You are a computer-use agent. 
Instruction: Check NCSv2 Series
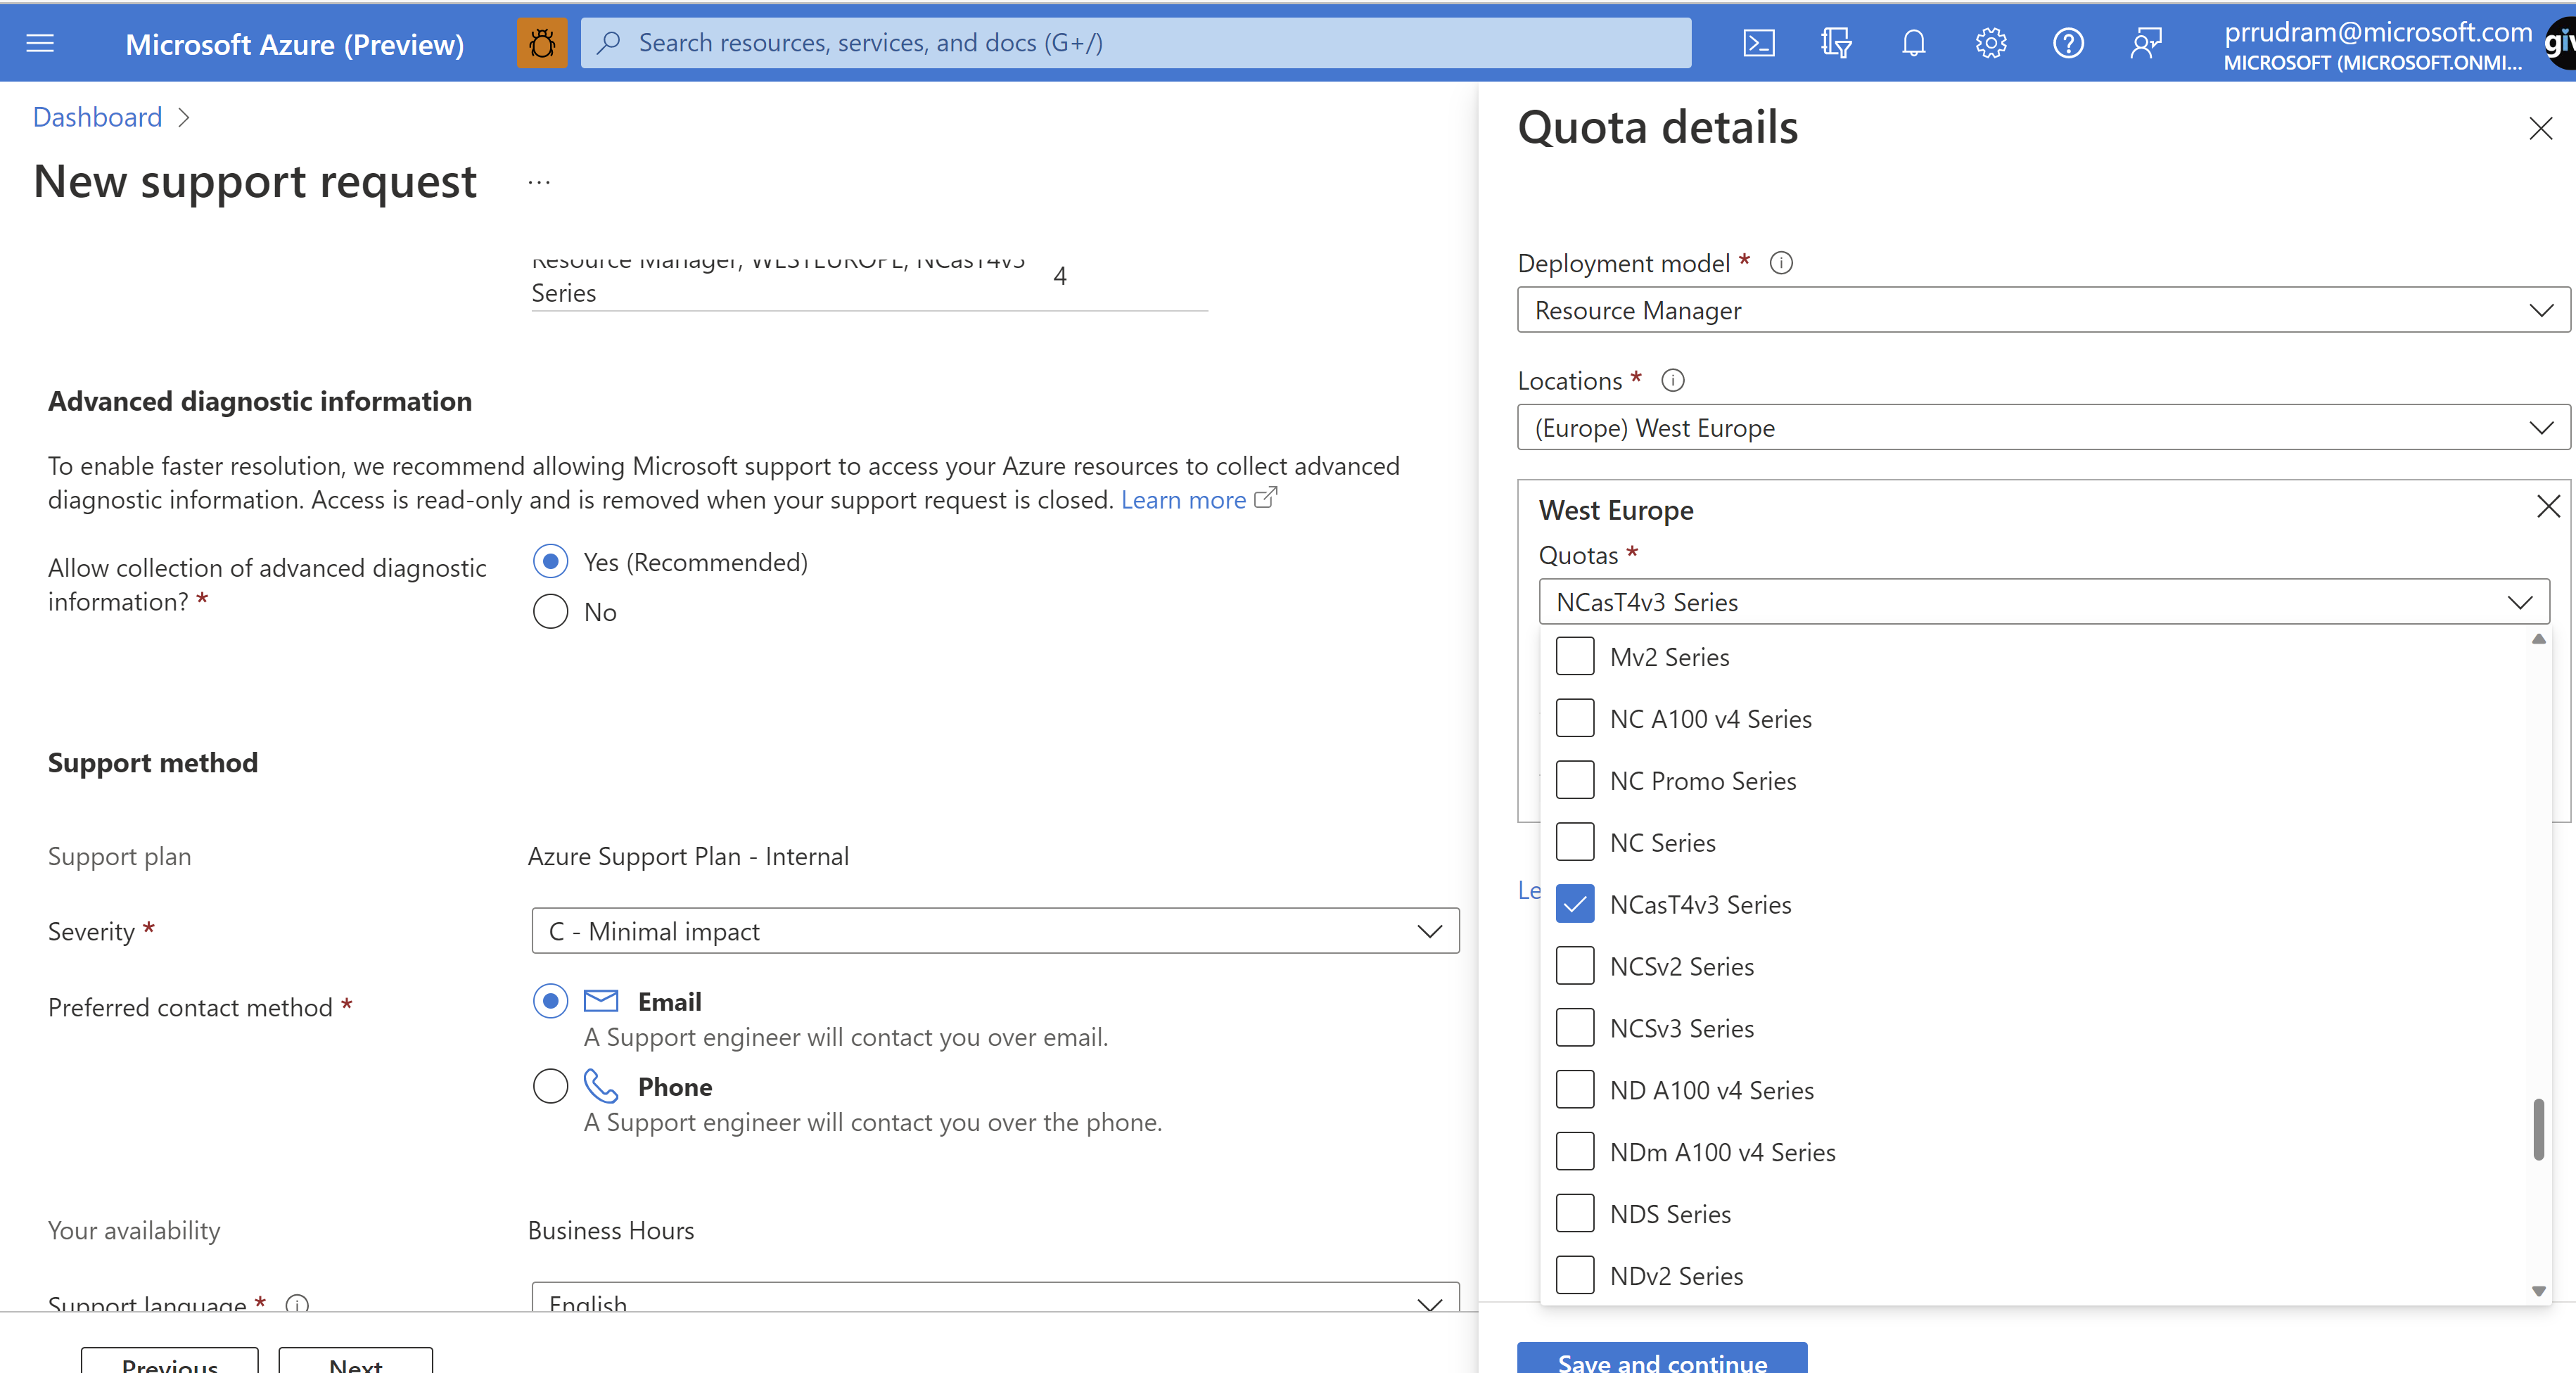coord(1575,967)
